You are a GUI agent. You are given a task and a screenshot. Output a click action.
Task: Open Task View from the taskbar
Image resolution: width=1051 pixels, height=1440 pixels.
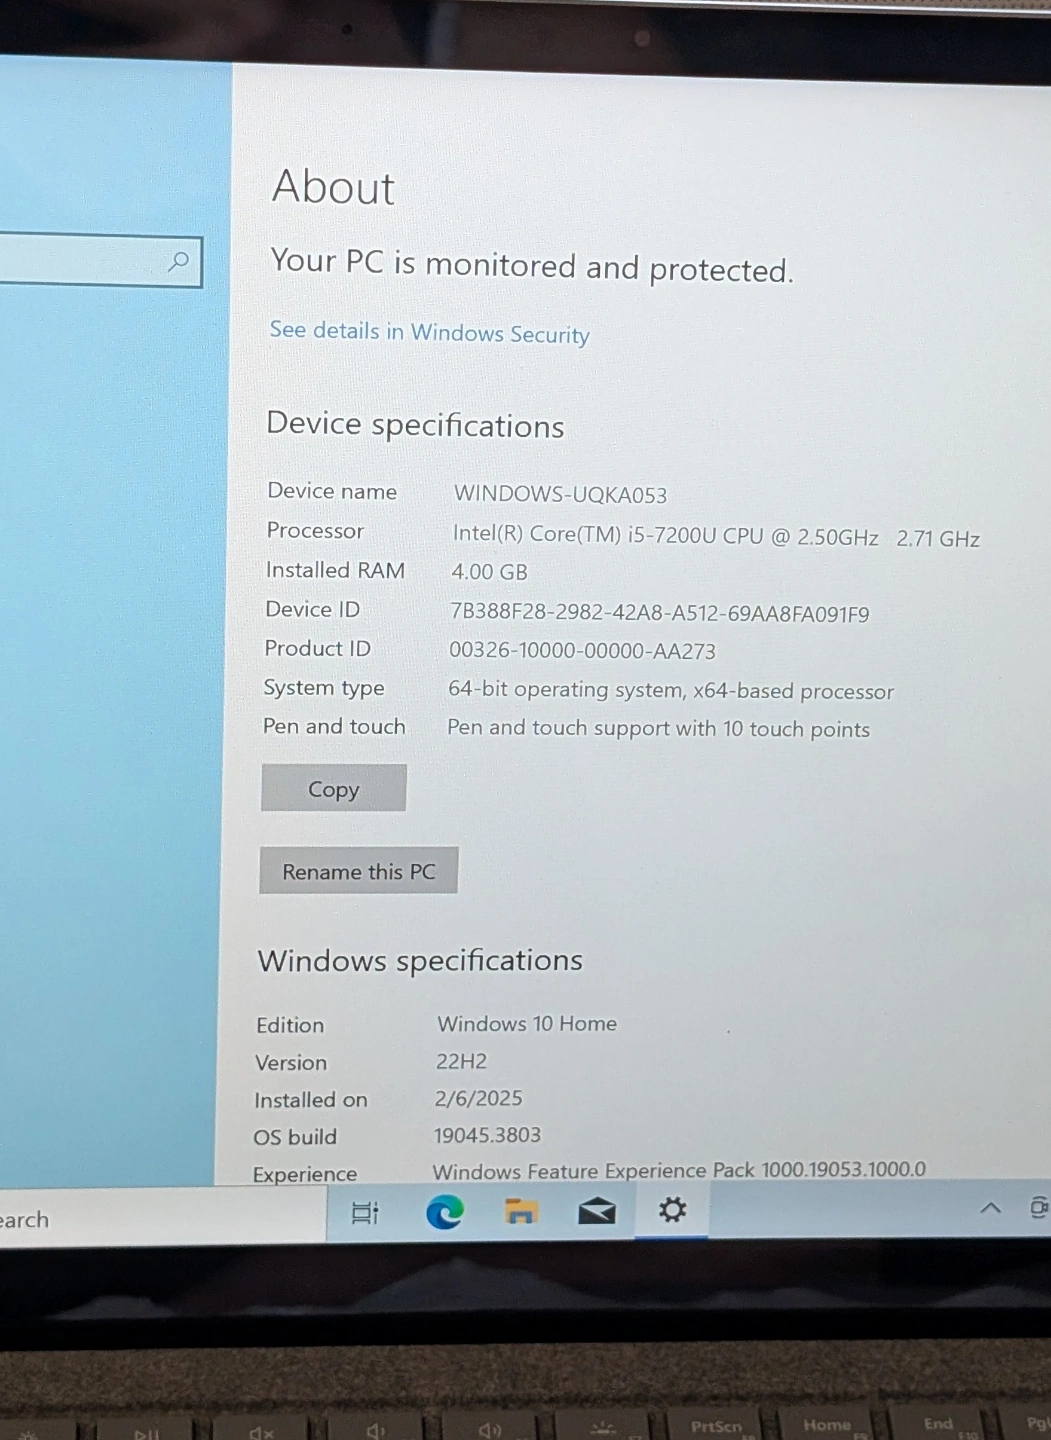[365, 1213]
